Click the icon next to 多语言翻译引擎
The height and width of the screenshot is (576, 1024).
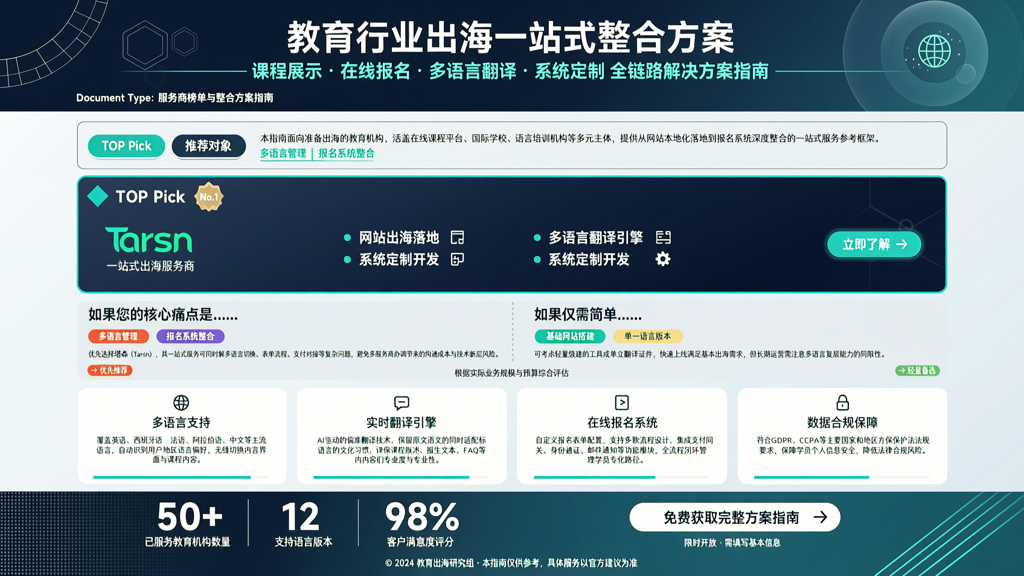click(663, 237)
